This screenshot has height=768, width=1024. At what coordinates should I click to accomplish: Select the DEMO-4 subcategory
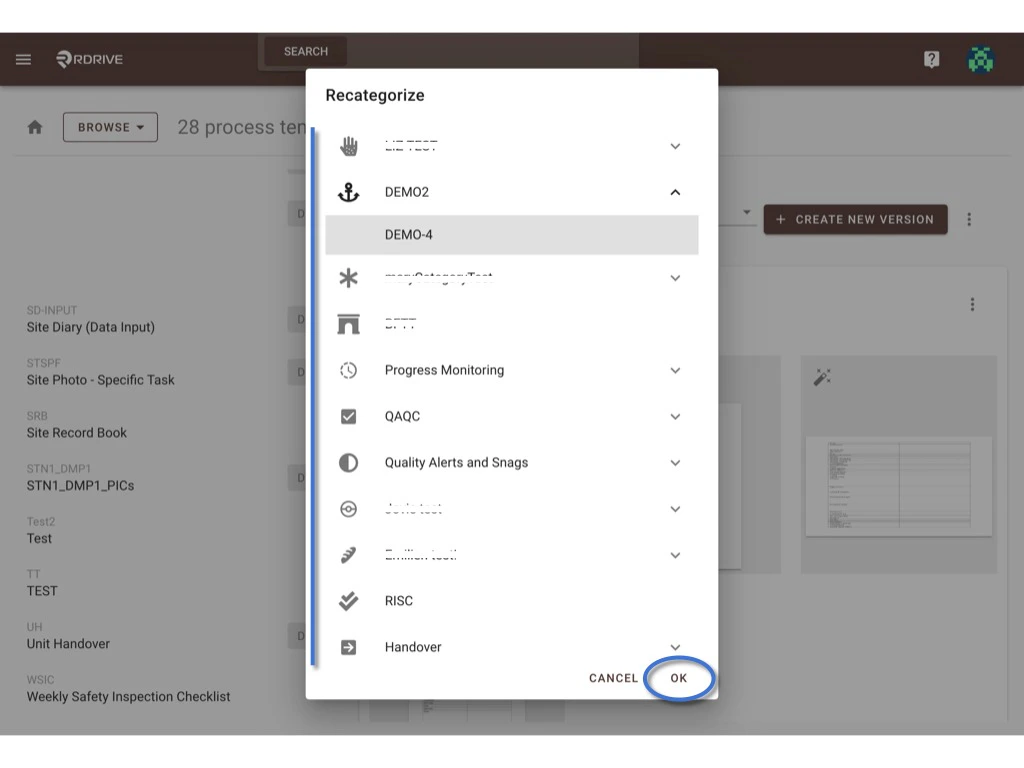[x=512, y=234]
